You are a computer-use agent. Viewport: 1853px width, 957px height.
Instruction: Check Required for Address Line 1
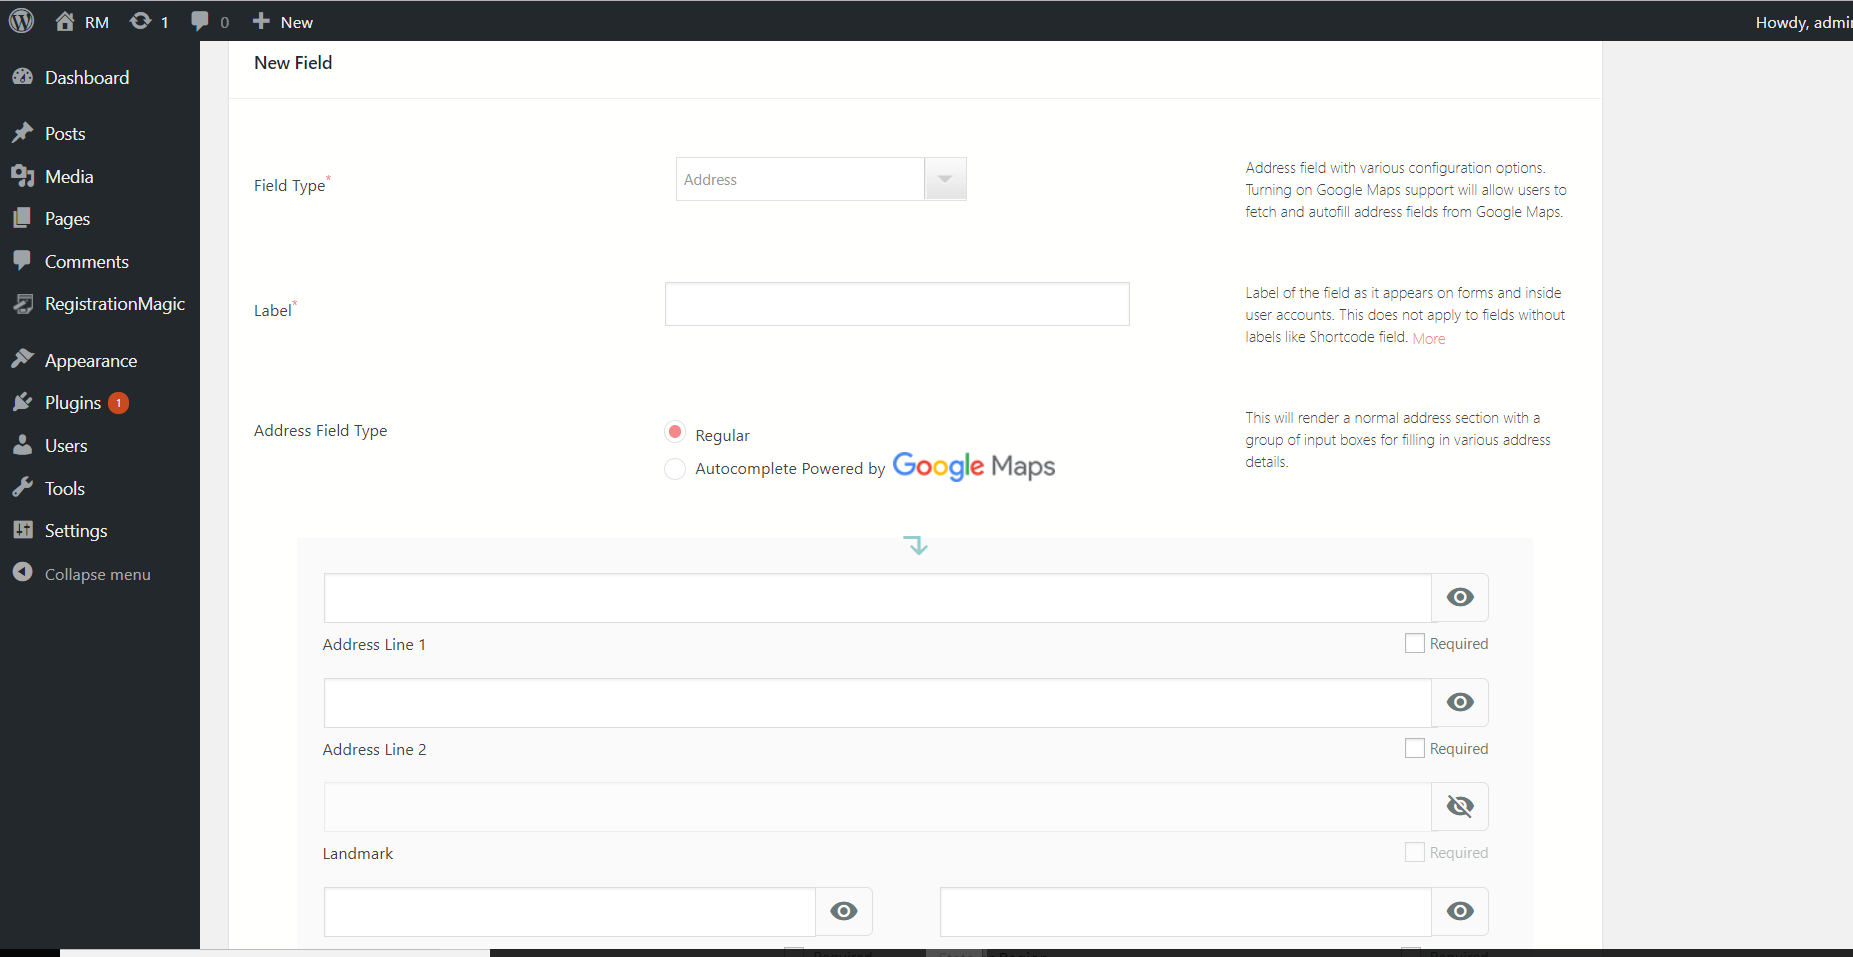point(1414,643)
